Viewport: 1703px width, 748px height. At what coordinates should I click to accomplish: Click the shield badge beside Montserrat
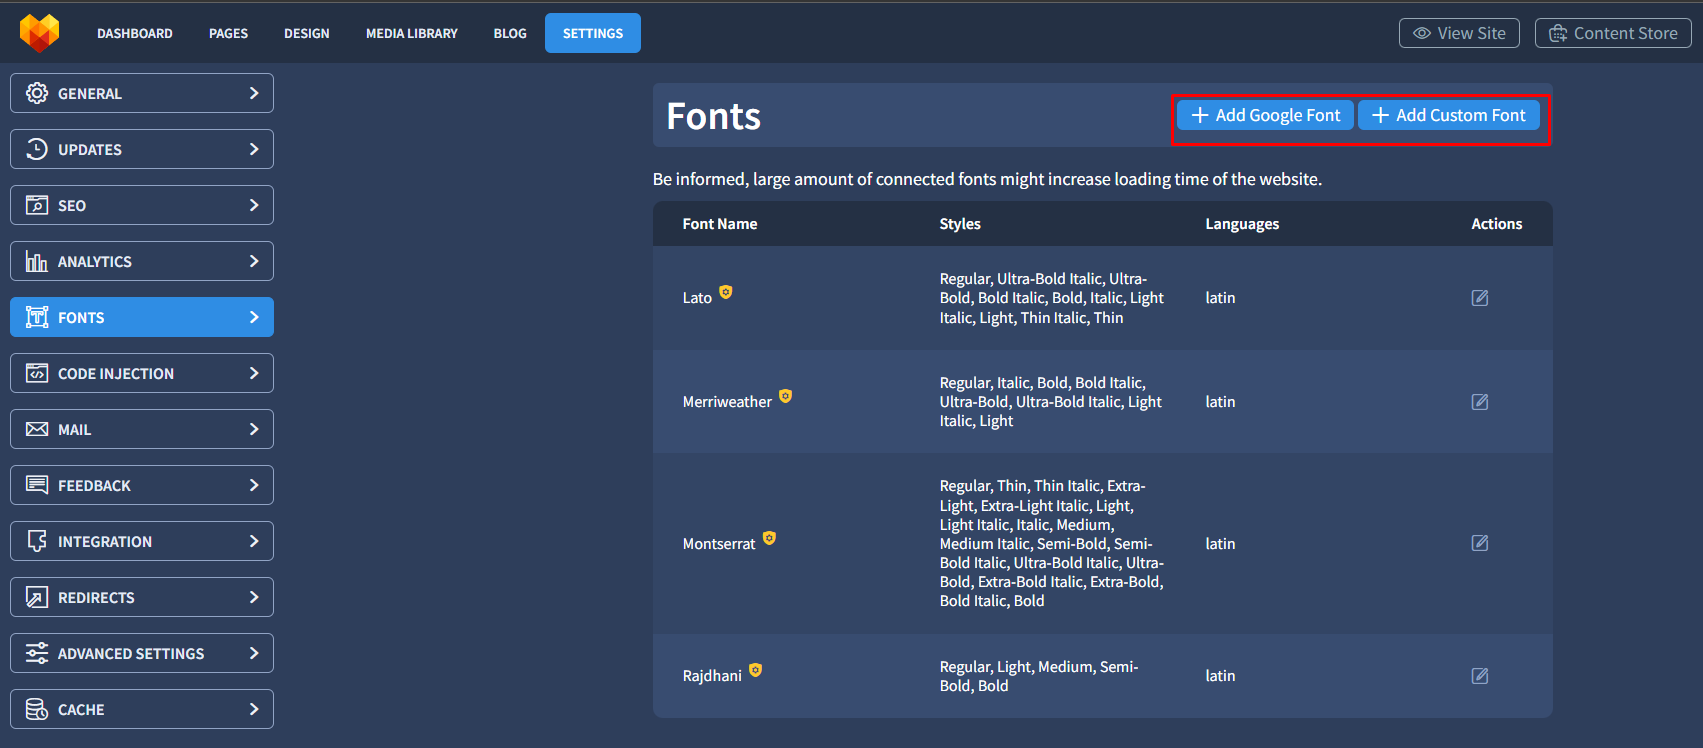pyautogui.click(x=769, y=538)
